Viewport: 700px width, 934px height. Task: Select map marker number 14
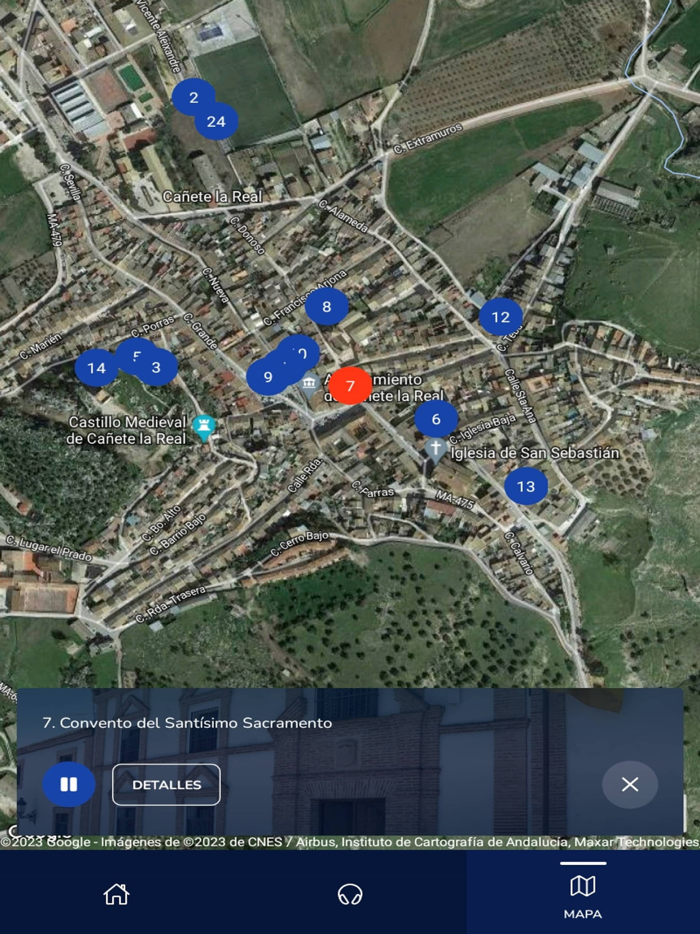pyautogui.click(x=96, y=368)
